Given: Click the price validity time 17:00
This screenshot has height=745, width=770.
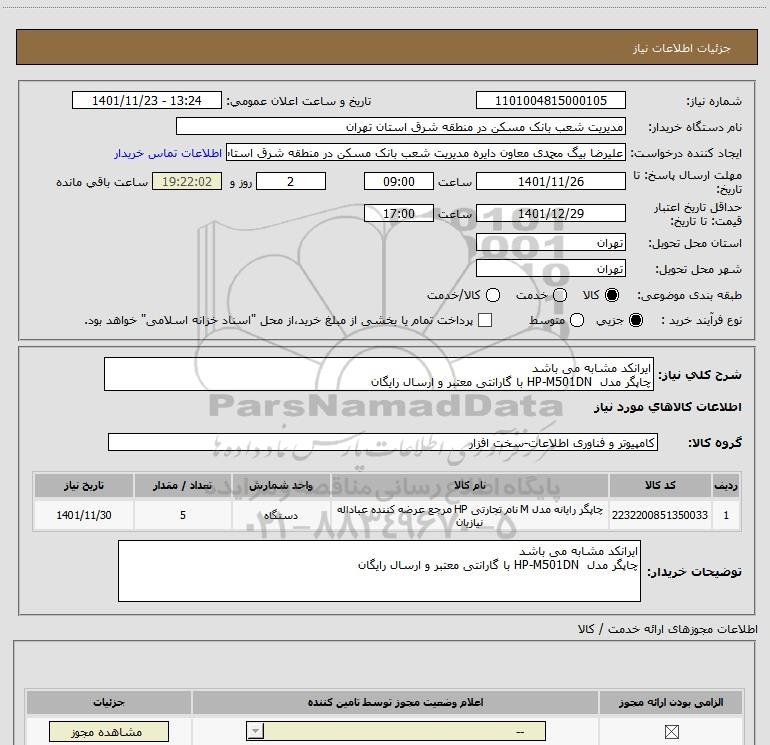Looking at the screenshot, I should pos(399,213).
